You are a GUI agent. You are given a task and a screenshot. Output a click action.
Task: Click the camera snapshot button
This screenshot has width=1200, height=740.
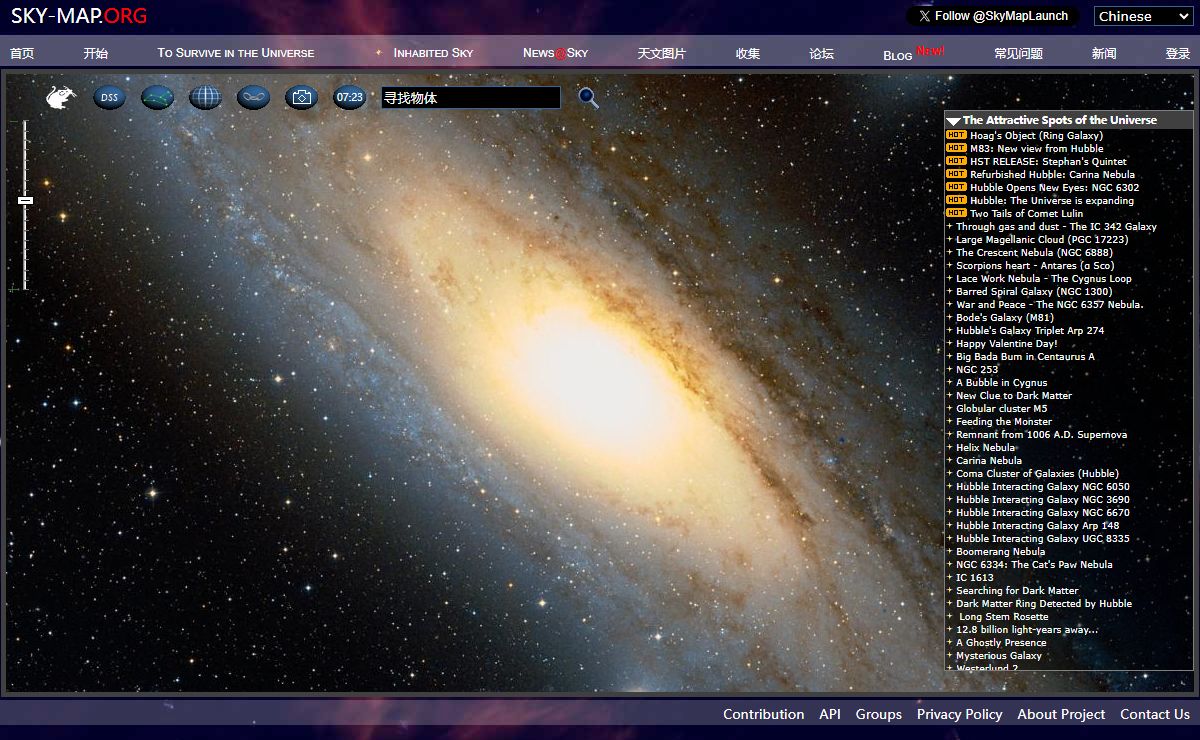click(x=301, y=97)
